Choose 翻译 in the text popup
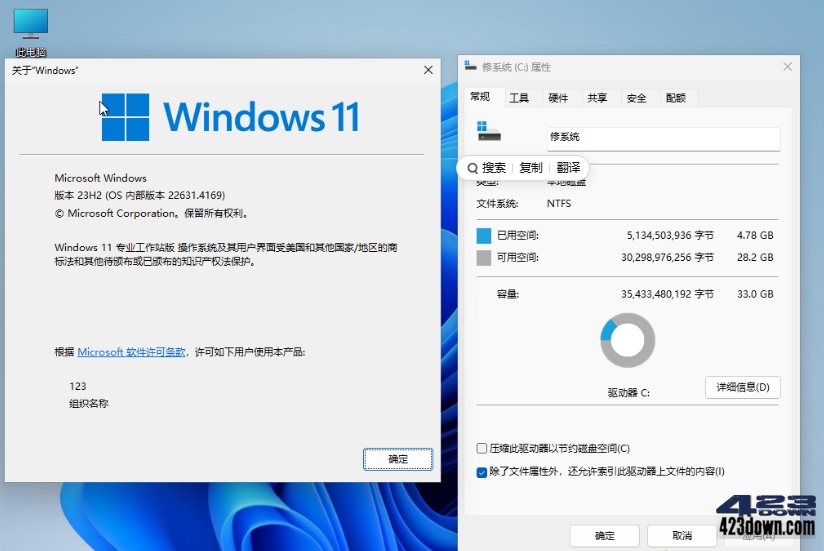The image size is (824, 551). 568,168
